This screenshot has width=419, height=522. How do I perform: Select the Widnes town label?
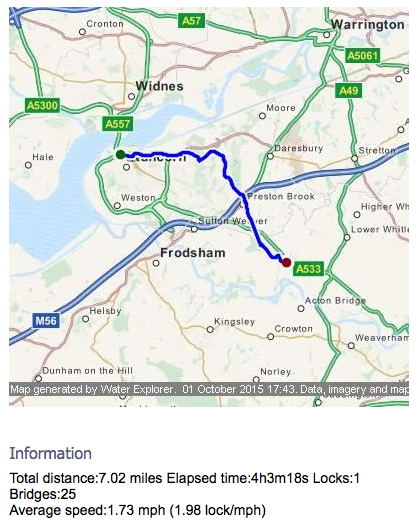159,86
